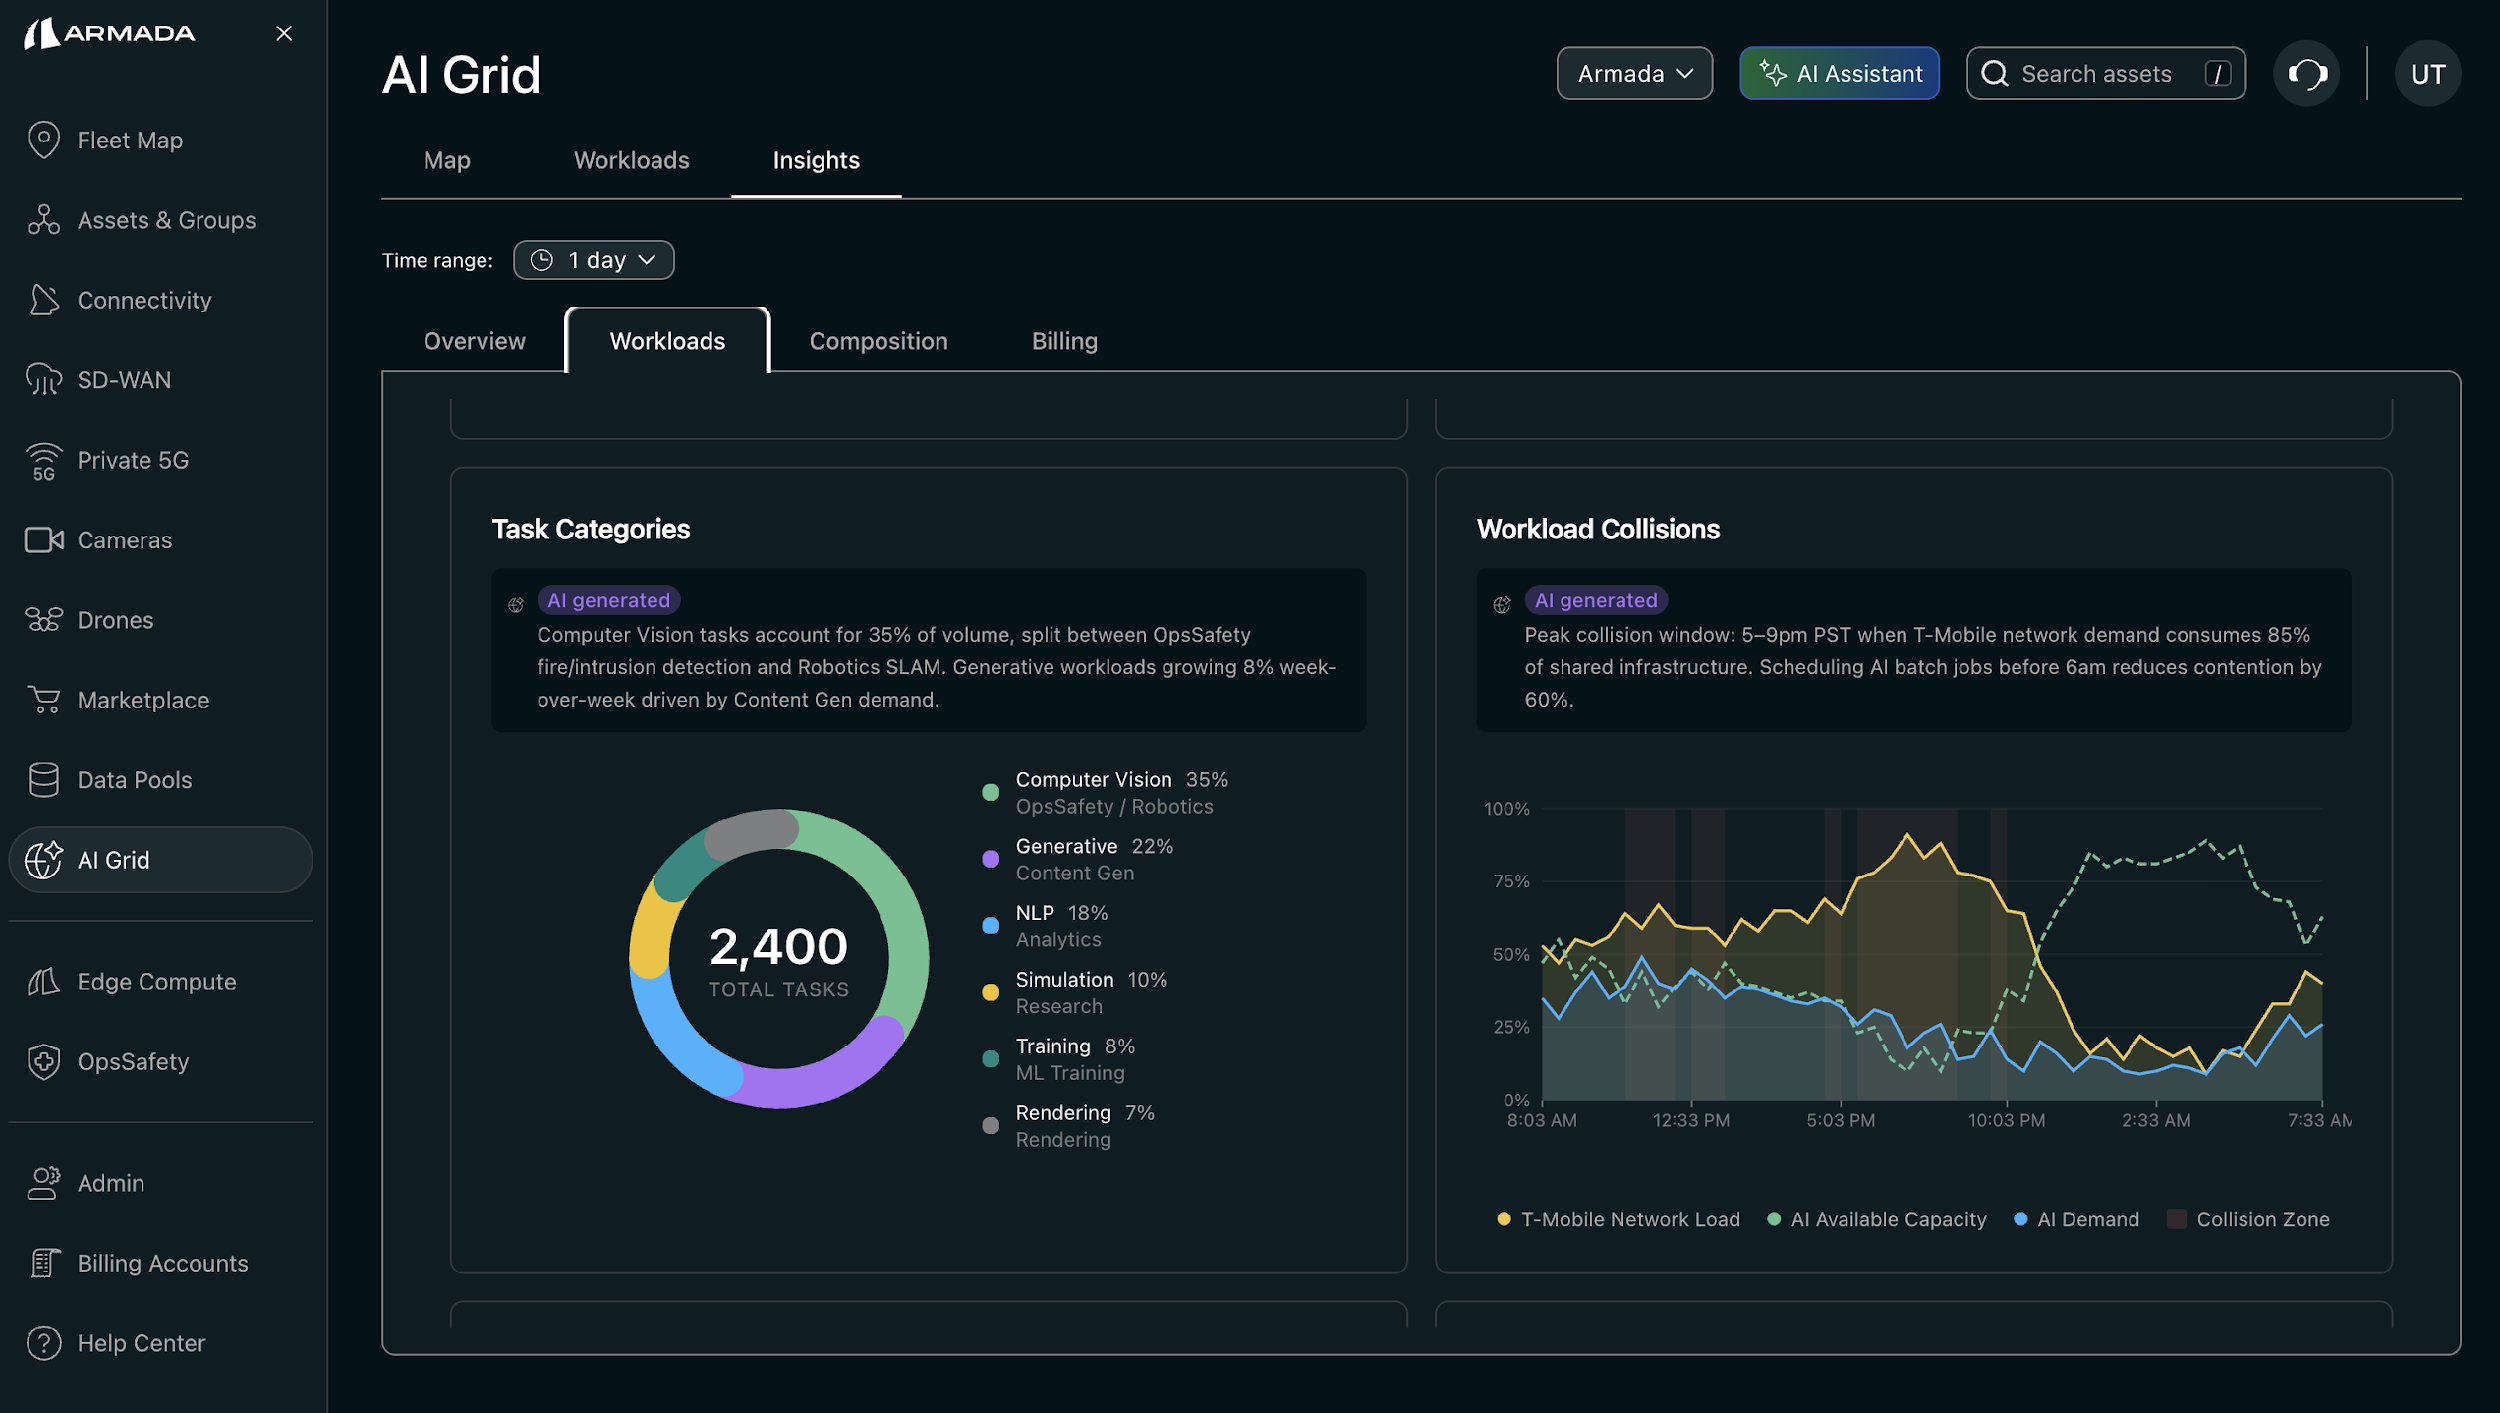The width and height of the screenshot is (2500, 1413).
Task: Open the Time range dropdown
Action: pos(593,259)
